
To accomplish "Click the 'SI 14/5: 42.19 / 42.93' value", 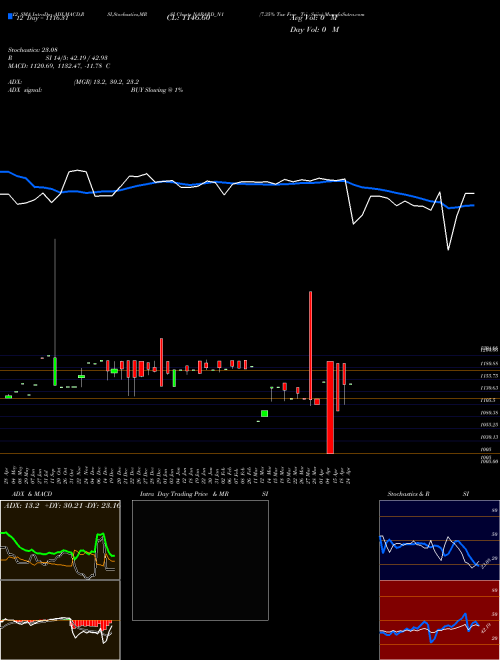I will [x=77, y=58].
